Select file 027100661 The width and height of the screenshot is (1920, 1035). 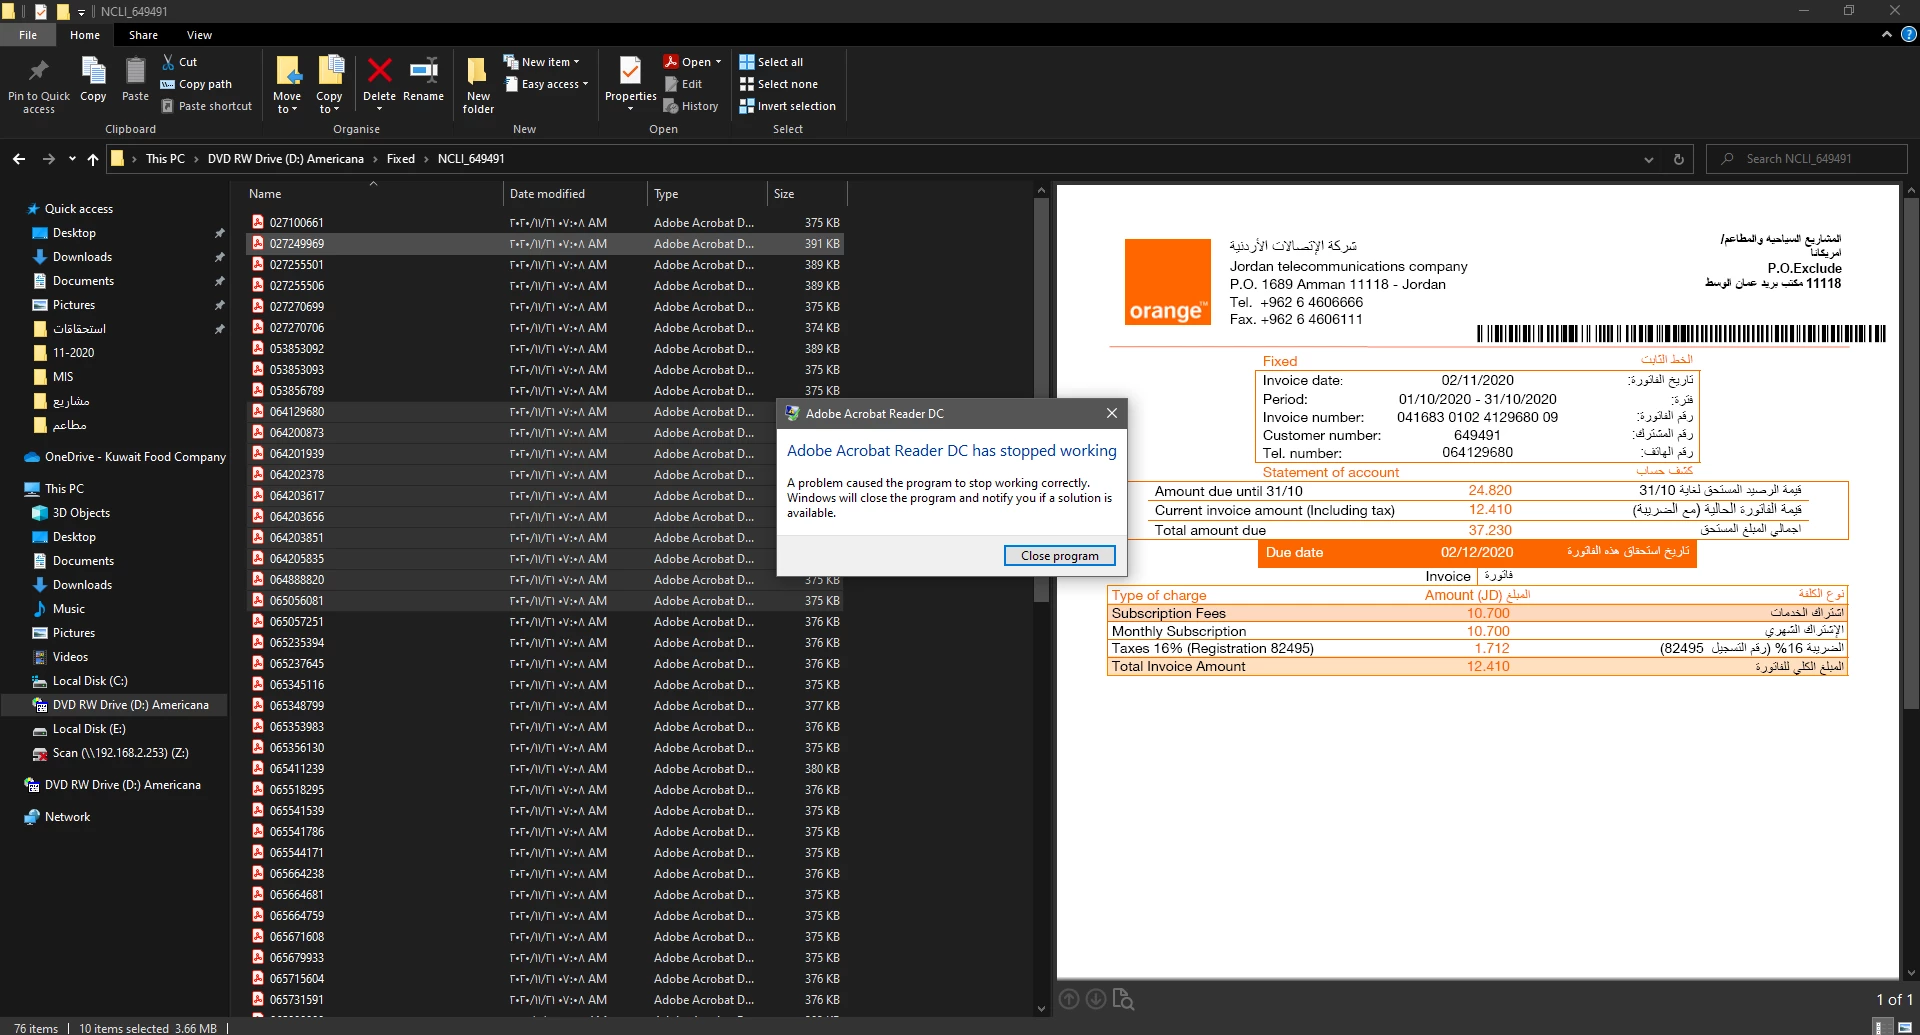click(545, 223)
